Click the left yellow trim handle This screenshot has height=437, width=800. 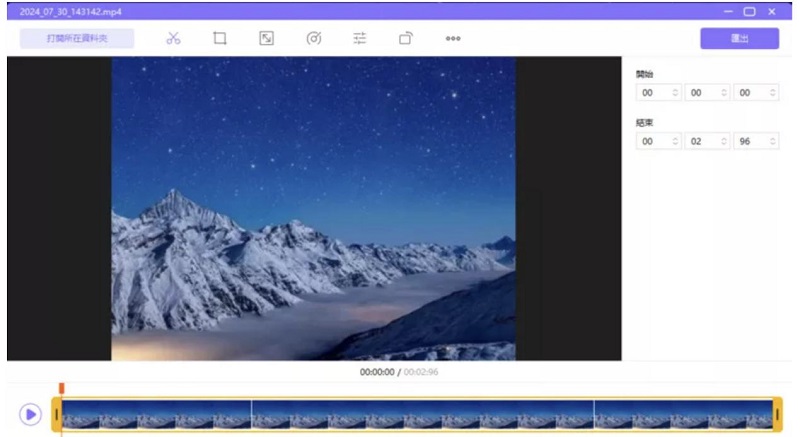click(x=57, y=415)
